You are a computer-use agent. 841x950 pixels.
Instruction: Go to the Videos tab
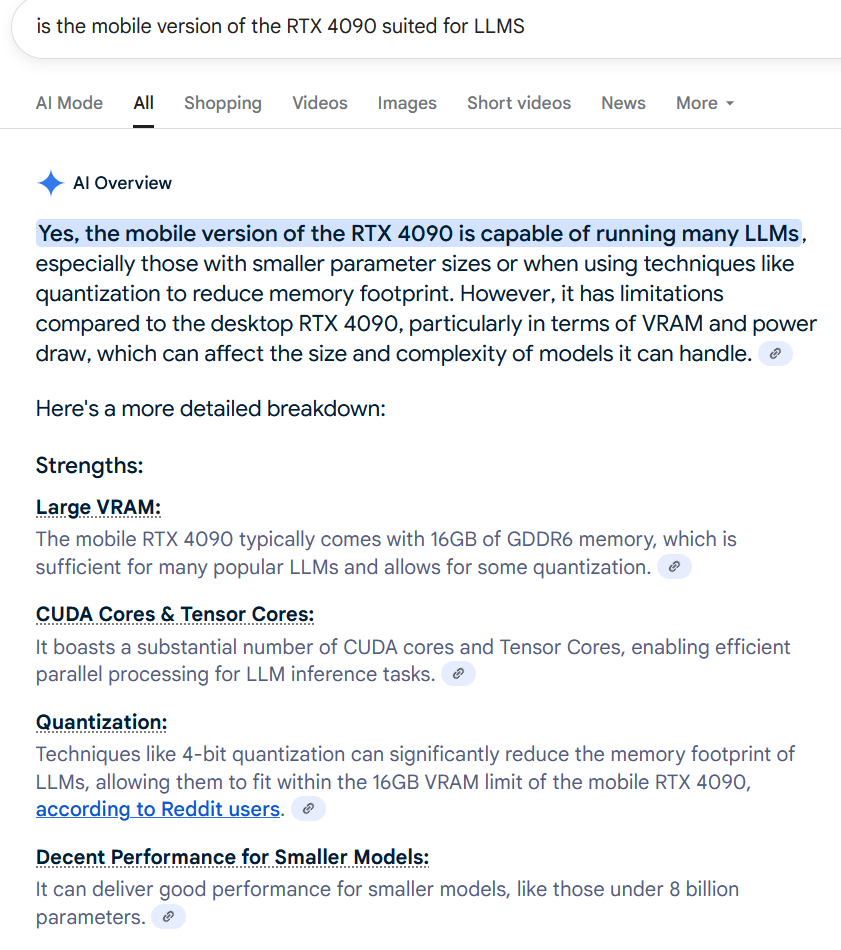coord(320,103)
